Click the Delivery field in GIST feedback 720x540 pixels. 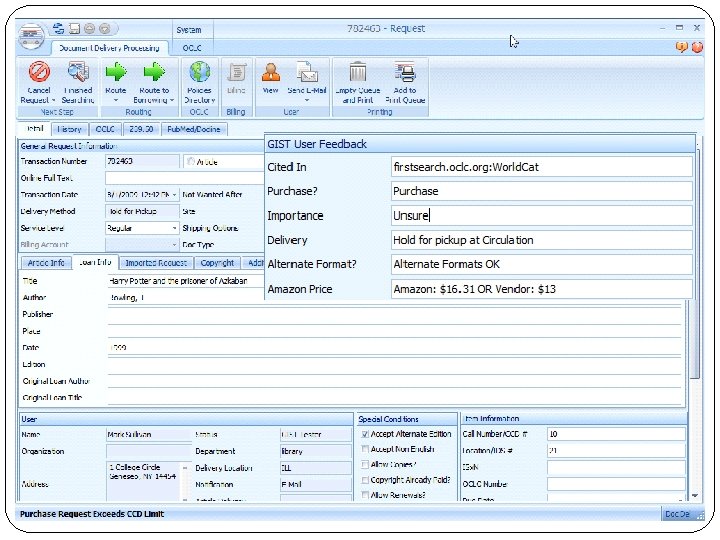pos(541,240)
